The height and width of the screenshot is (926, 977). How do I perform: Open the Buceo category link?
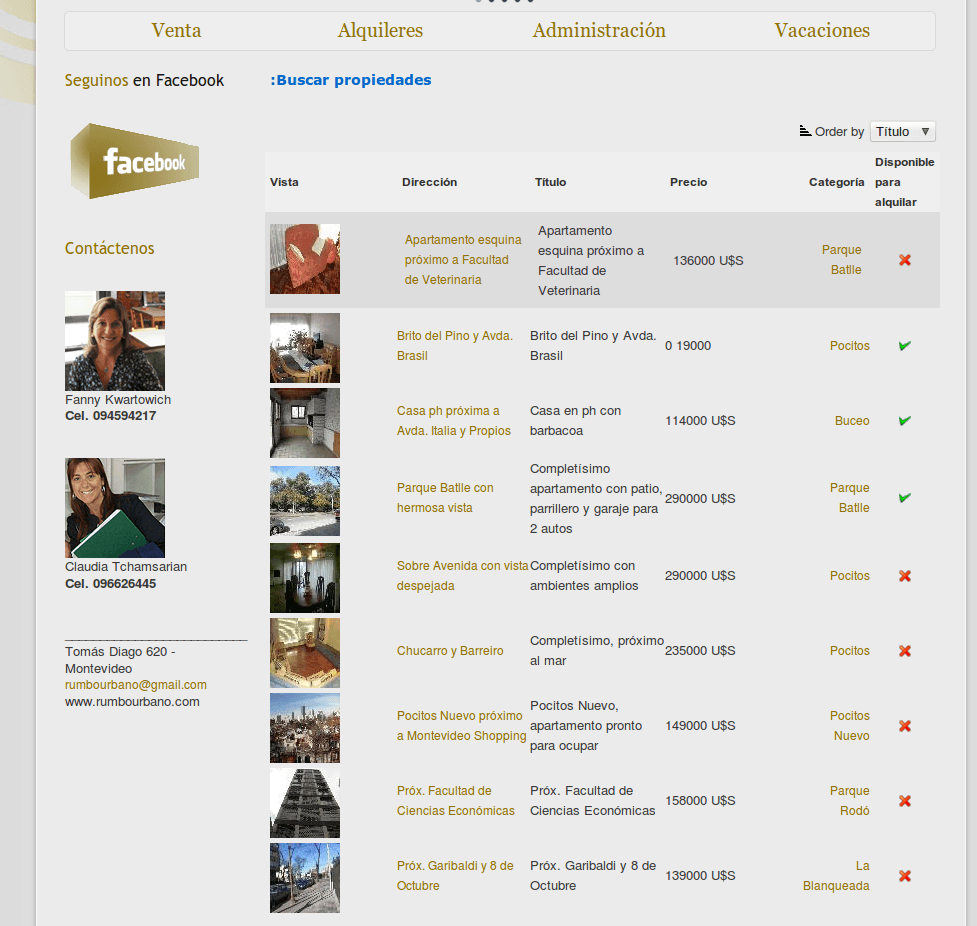(852, 421)
